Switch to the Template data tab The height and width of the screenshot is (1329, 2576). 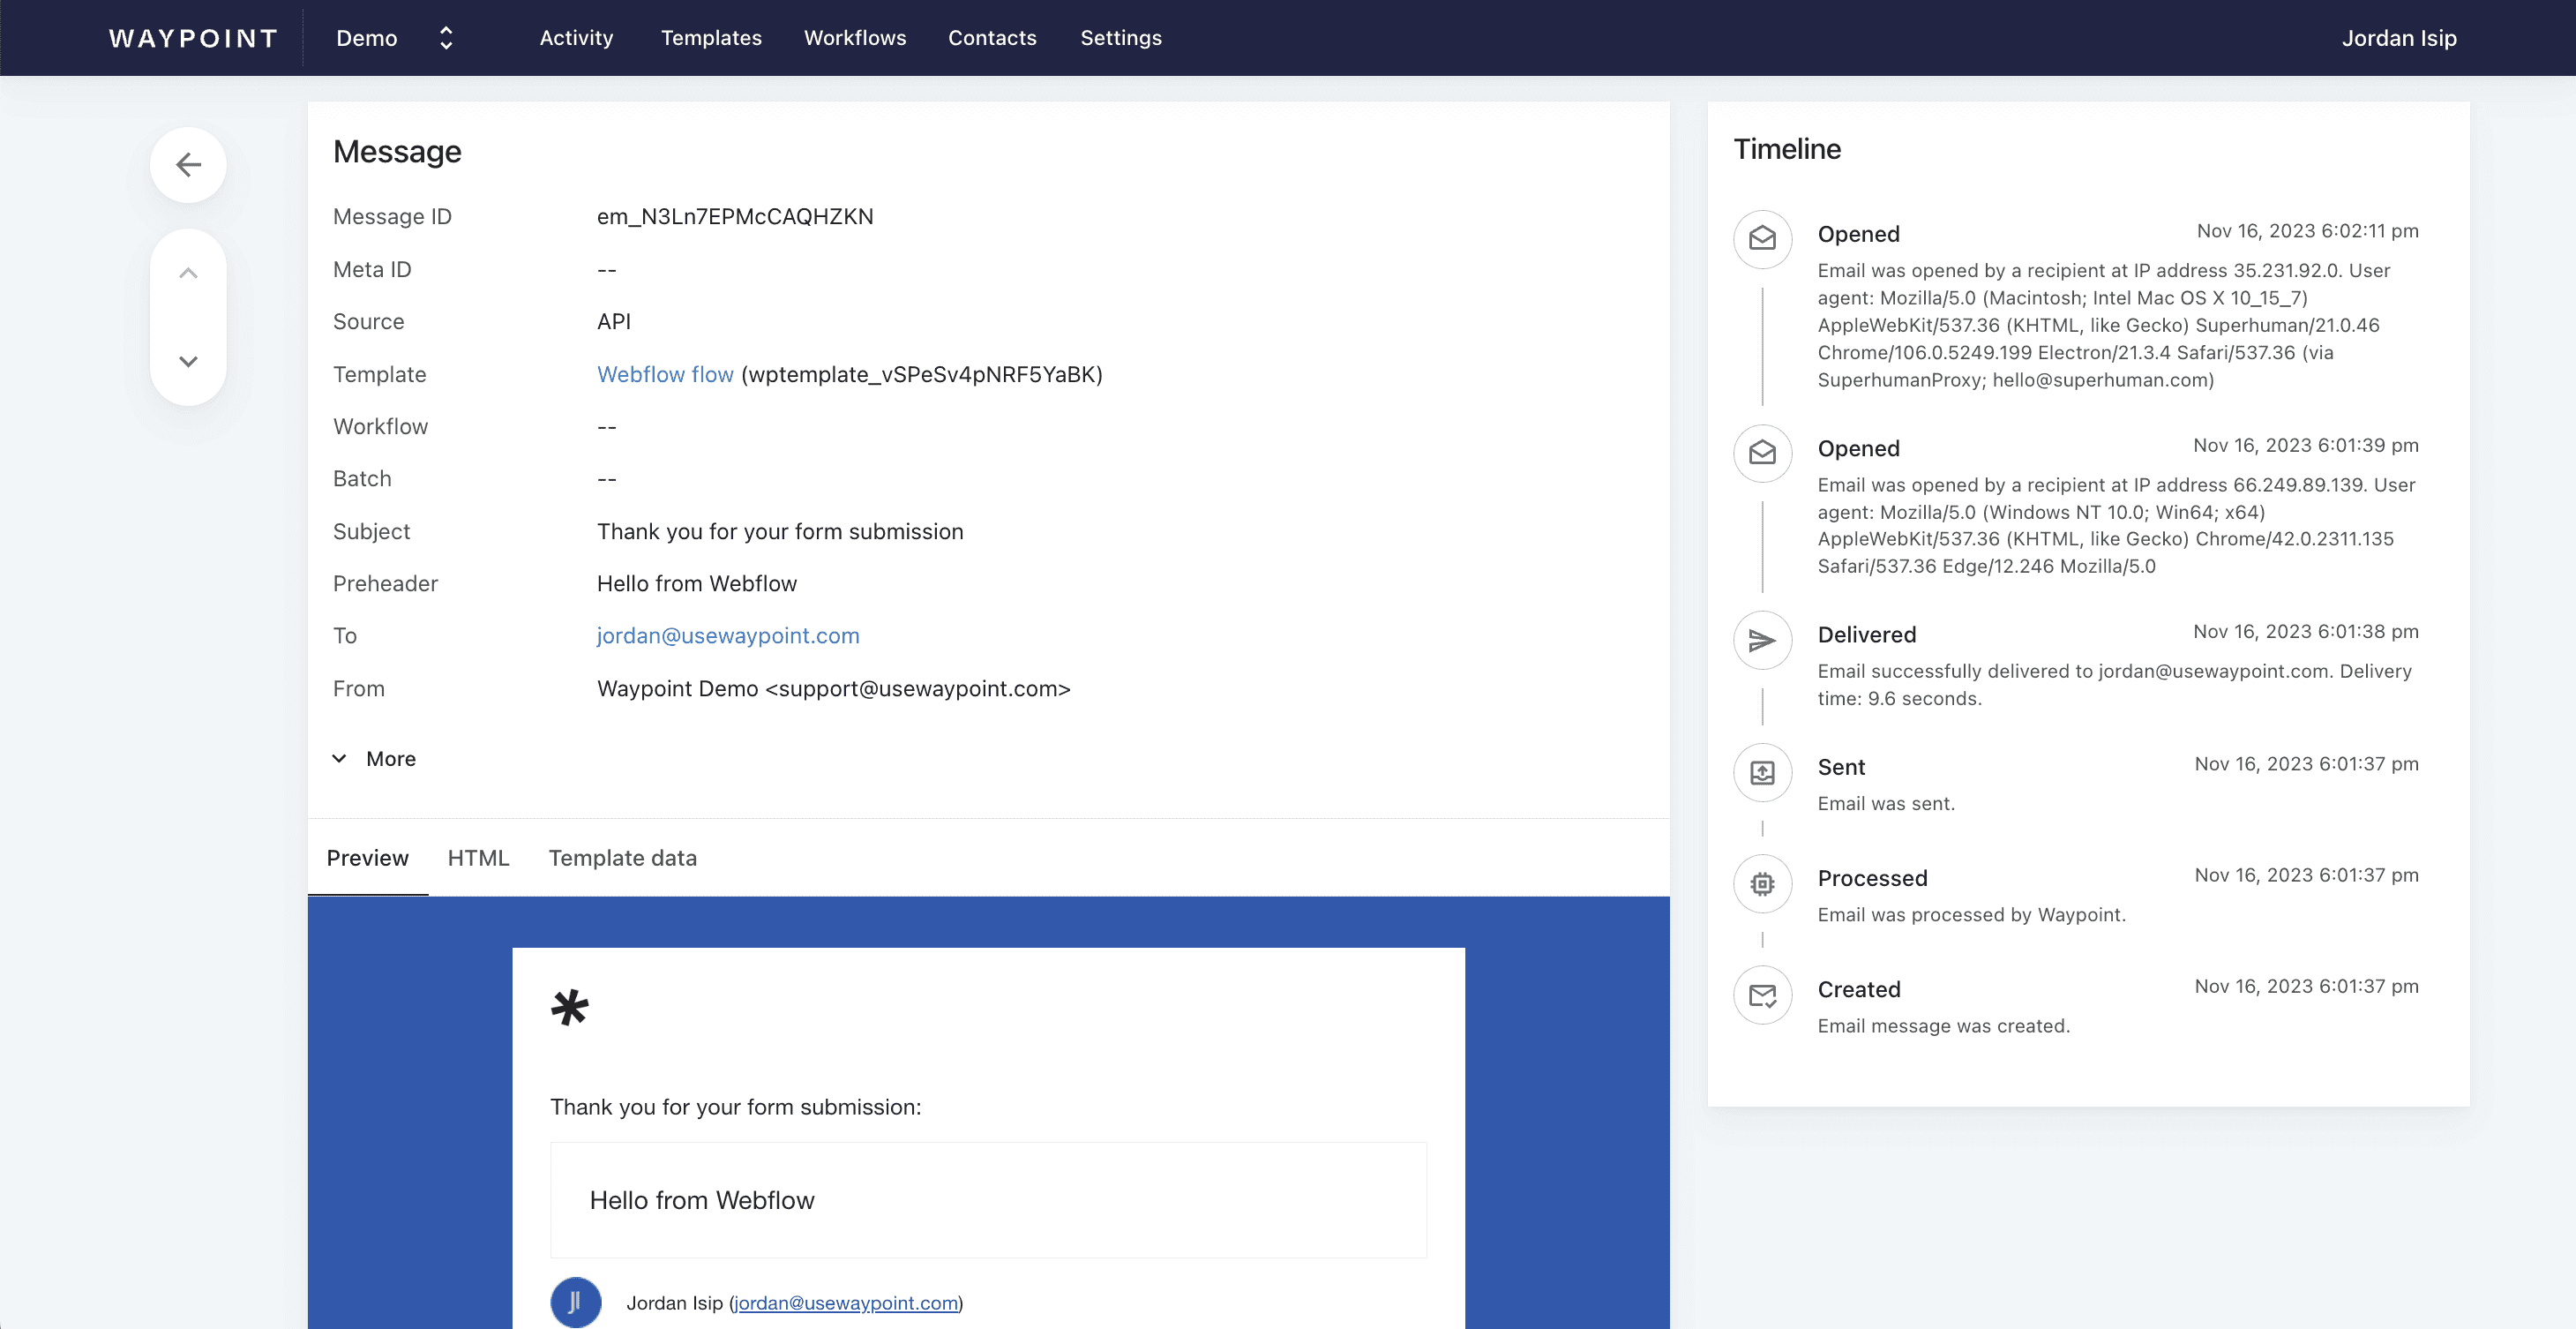[622, 858]
